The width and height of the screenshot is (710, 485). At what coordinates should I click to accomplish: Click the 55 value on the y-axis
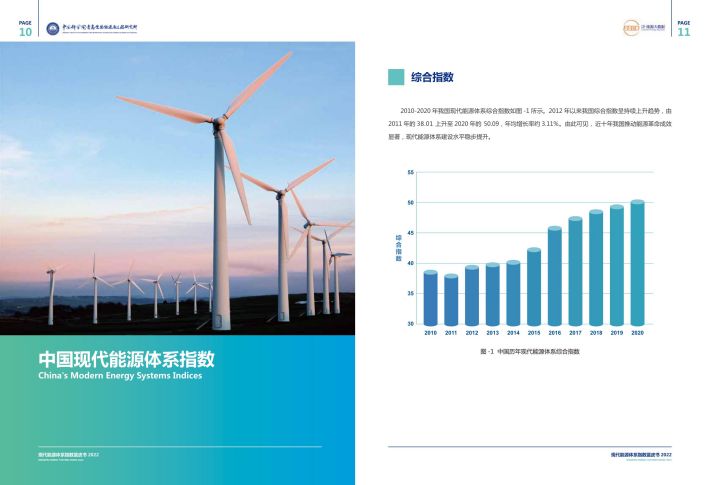pyautogui.click(x=409, y=173)
